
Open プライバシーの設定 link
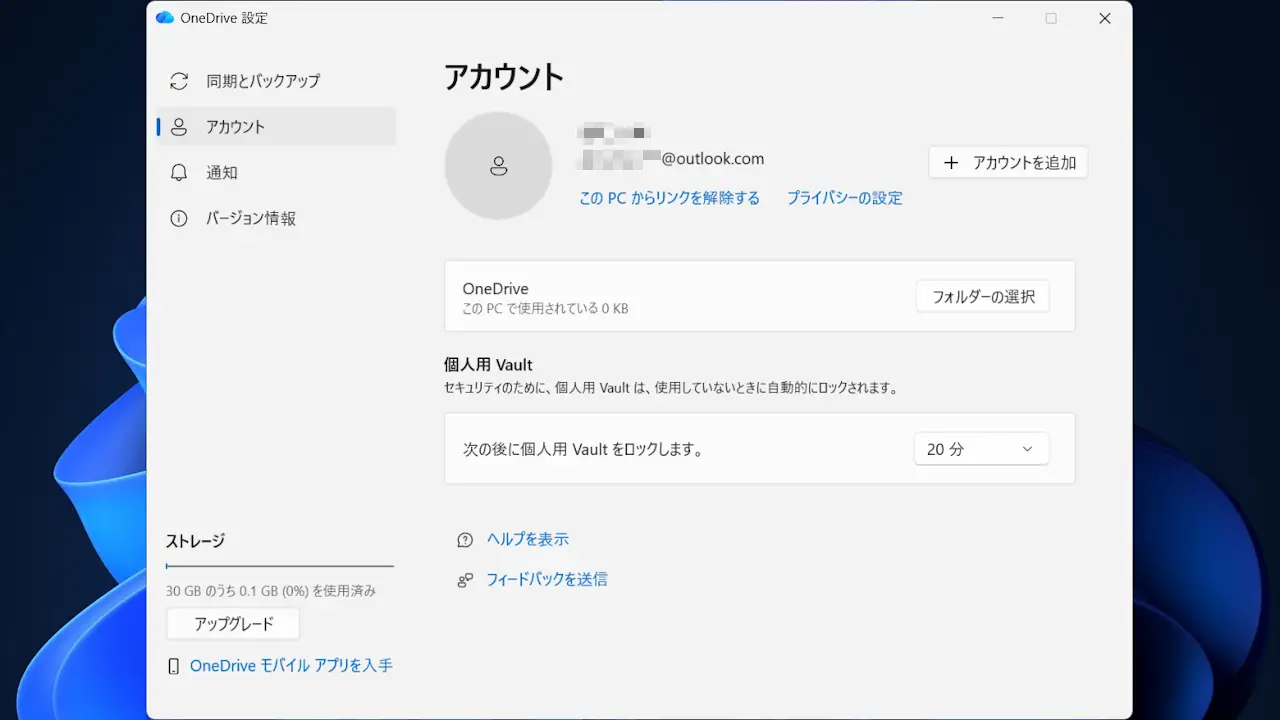click(844, 198)
